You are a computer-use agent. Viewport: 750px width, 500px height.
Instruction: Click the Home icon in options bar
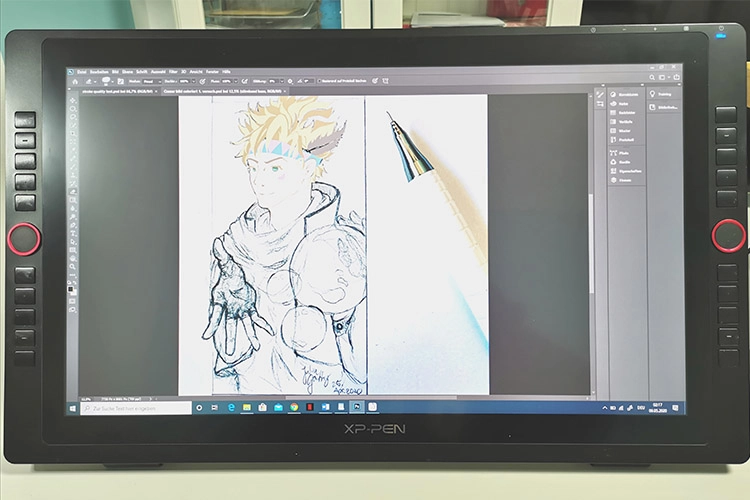(75, 81)
